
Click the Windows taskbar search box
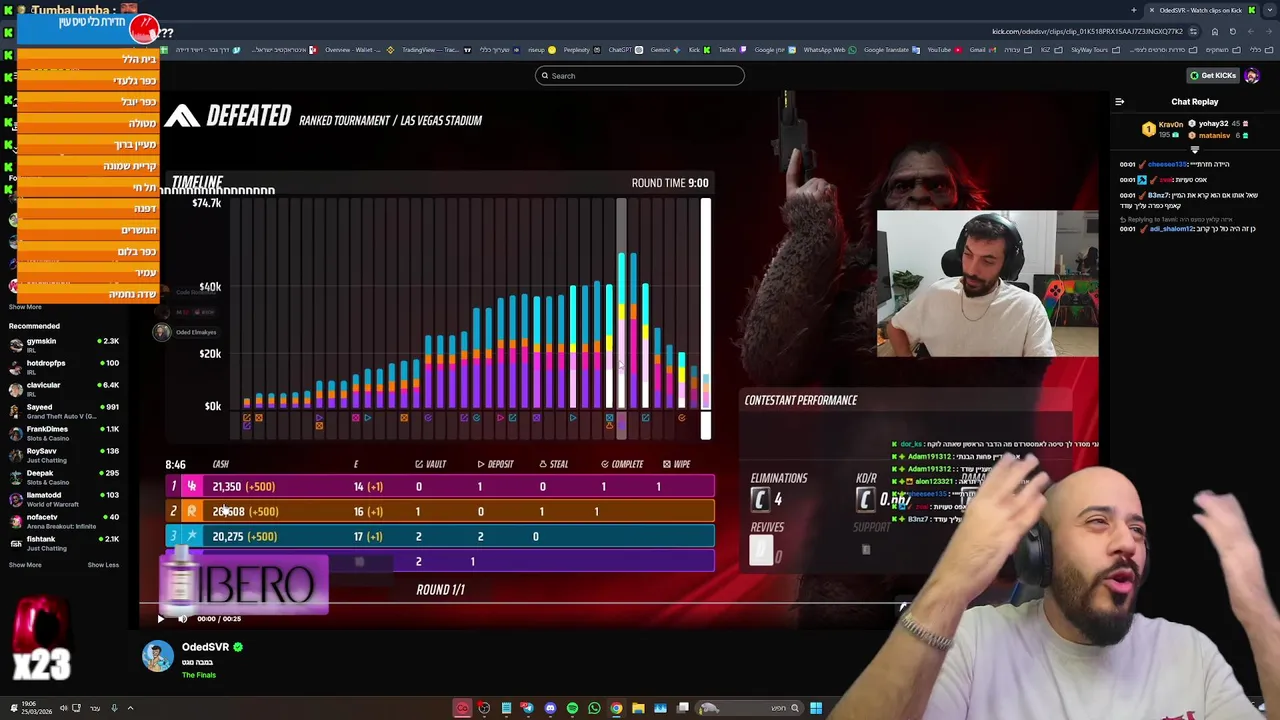click(750, 708)
